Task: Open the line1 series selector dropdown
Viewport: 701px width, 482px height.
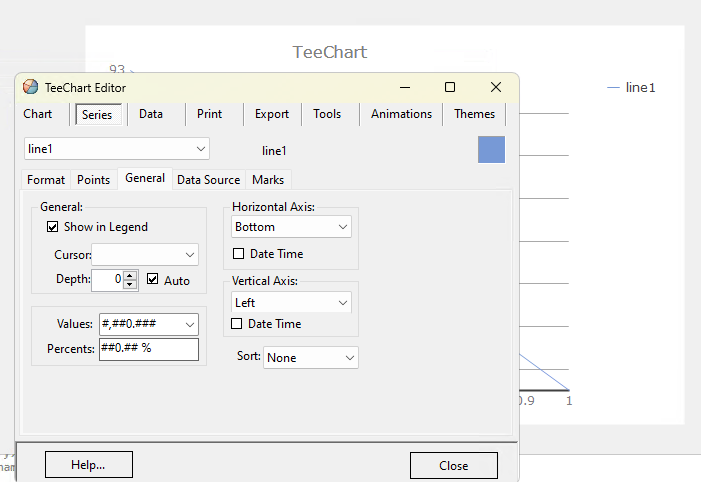Action: pyautogui.click(x=117, y=148)
